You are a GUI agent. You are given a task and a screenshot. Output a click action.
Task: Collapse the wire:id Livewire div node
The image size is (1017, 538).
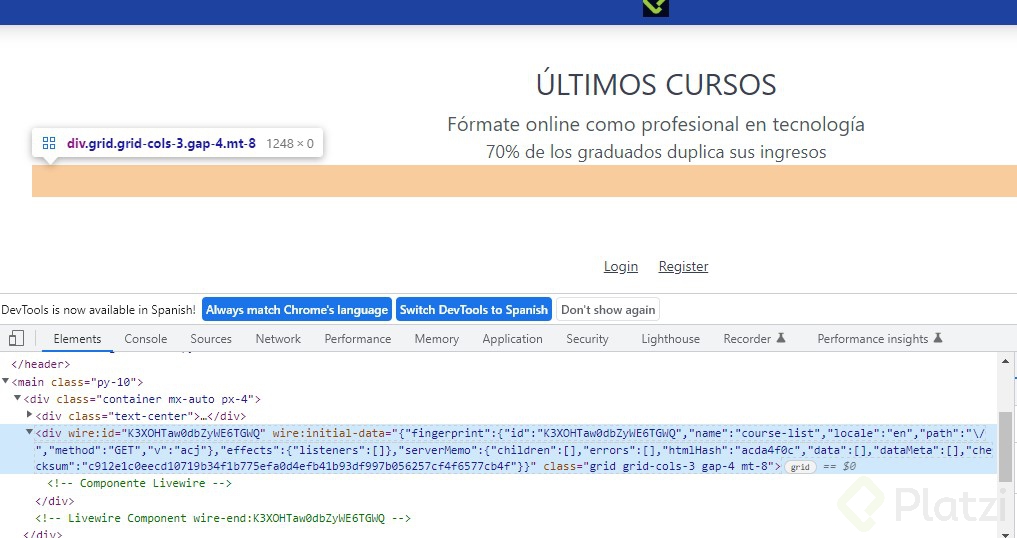pyautogui.click(x=29, y=432)
